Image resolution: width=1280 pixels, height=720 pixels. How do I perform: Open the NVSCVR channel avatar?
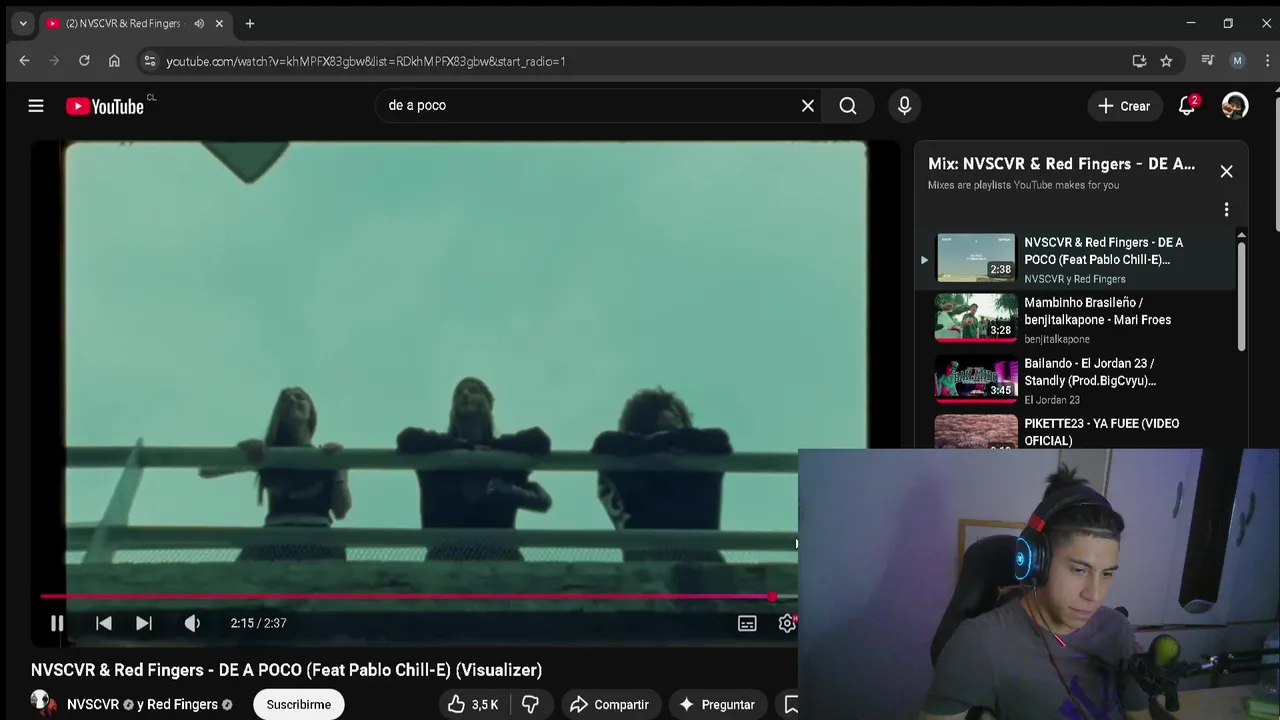43,704
